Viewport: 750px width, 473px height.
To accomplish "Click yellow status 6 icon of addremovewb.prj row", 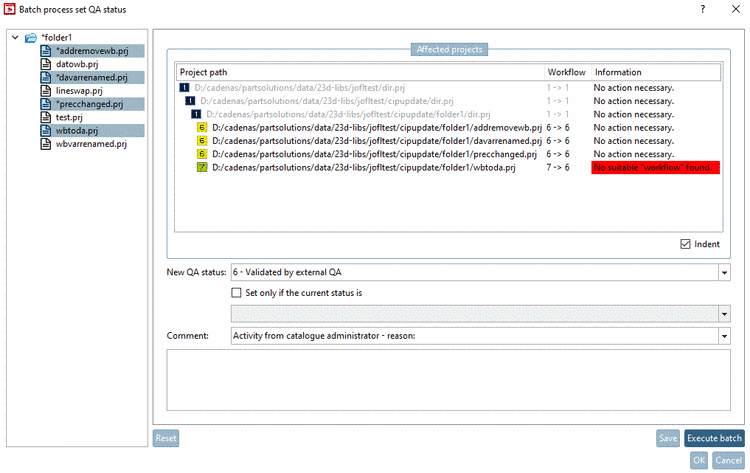I will click(202, 128).
